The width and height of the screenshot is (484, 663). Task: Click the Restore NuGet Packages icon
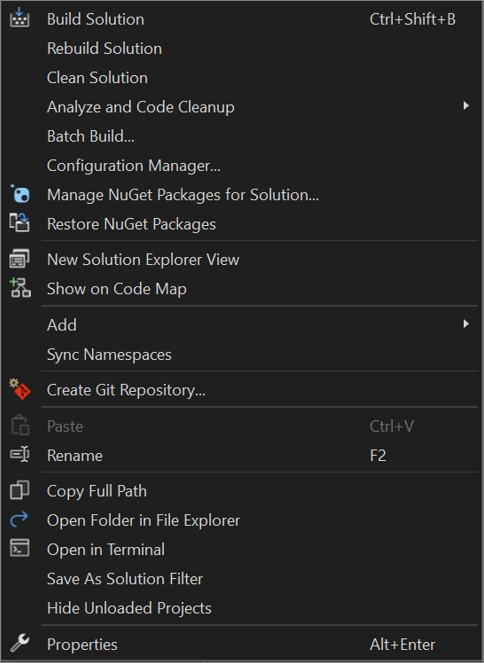19,223
